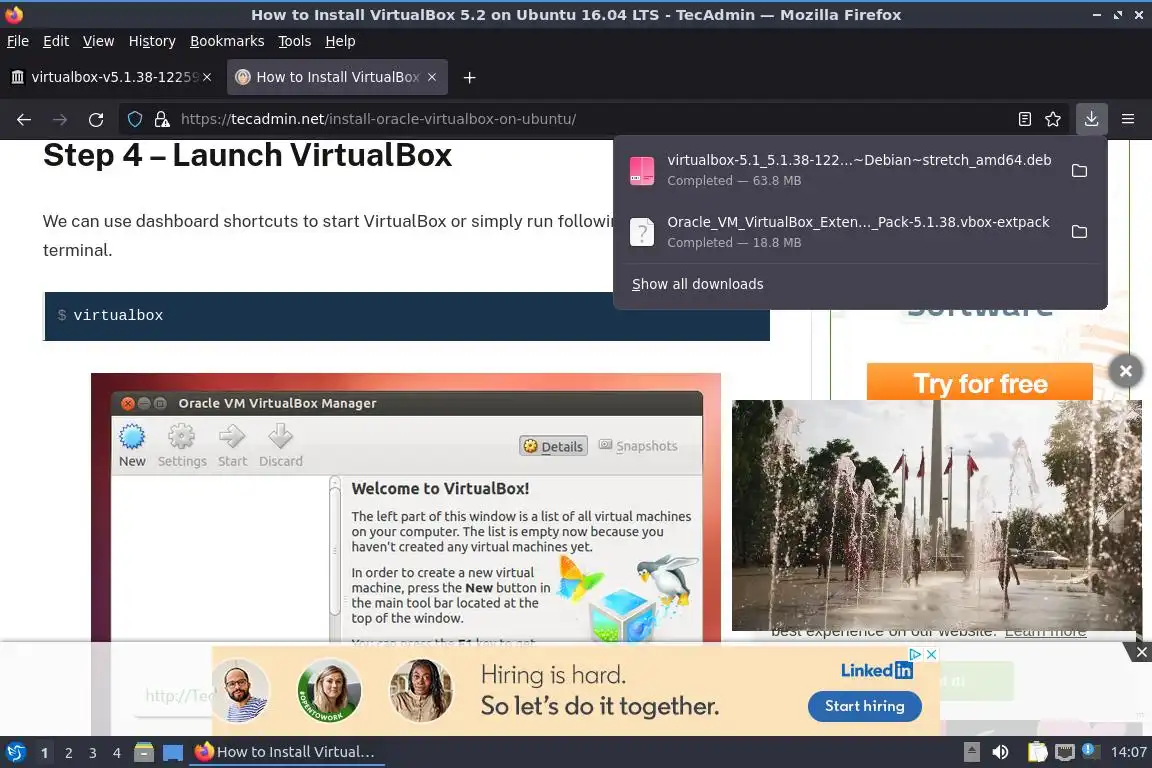1152x768 pixels.
Task: Show the .deb download in folder
Action: pyautogui.click(x=1079, y=171)
